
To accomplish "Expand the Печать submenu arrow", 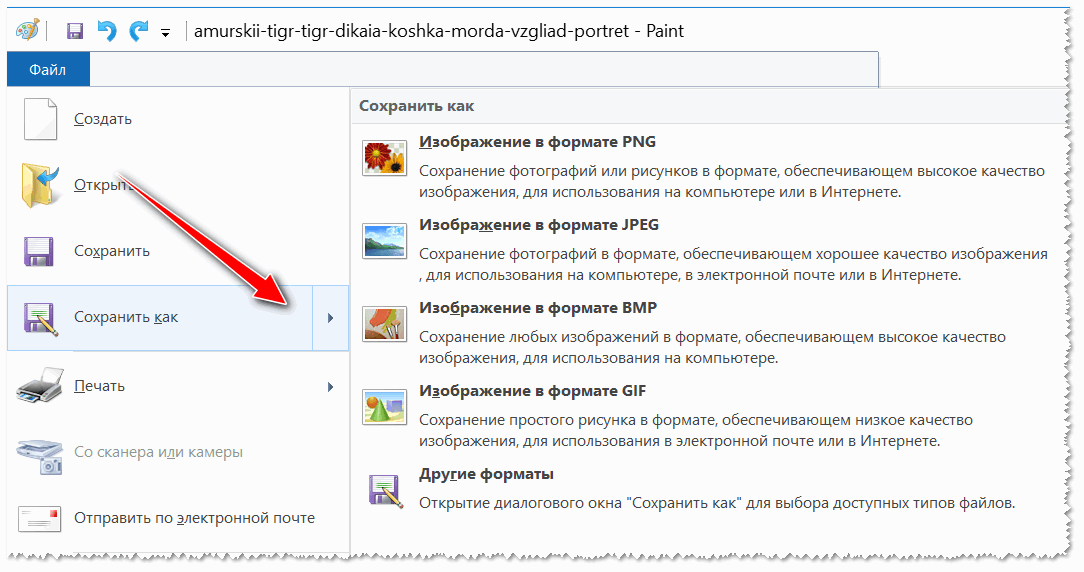I will tap(330, 387).
